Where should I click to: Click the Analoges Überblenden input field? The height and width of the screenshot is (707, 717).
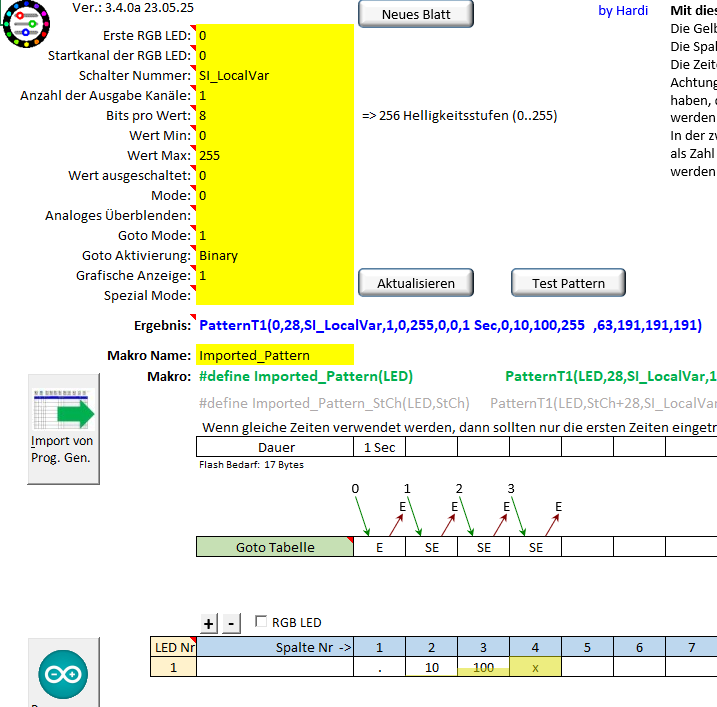coord(274,215)
